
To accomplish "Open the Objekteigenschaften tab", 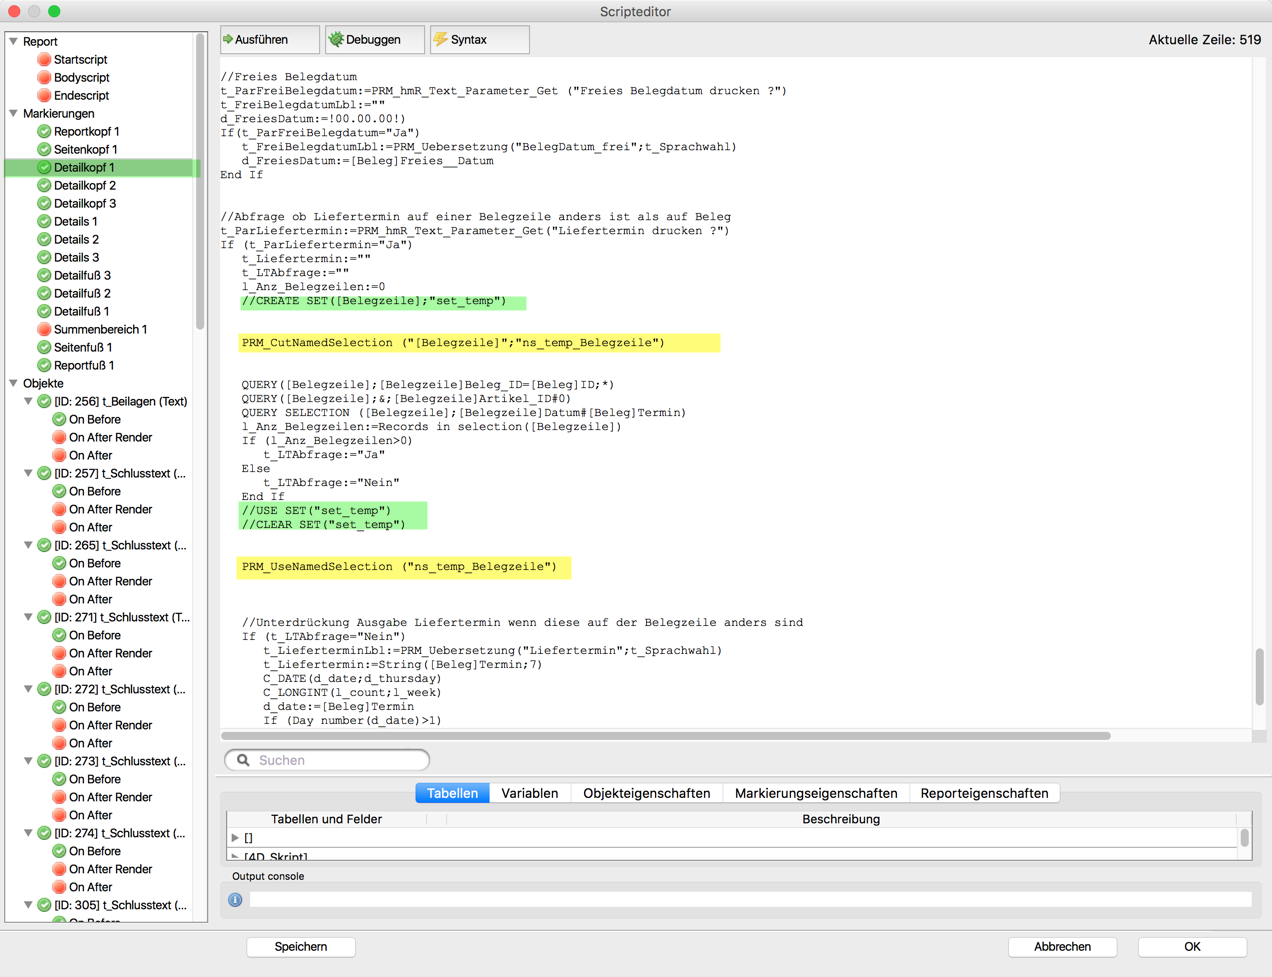I will 646,793.
